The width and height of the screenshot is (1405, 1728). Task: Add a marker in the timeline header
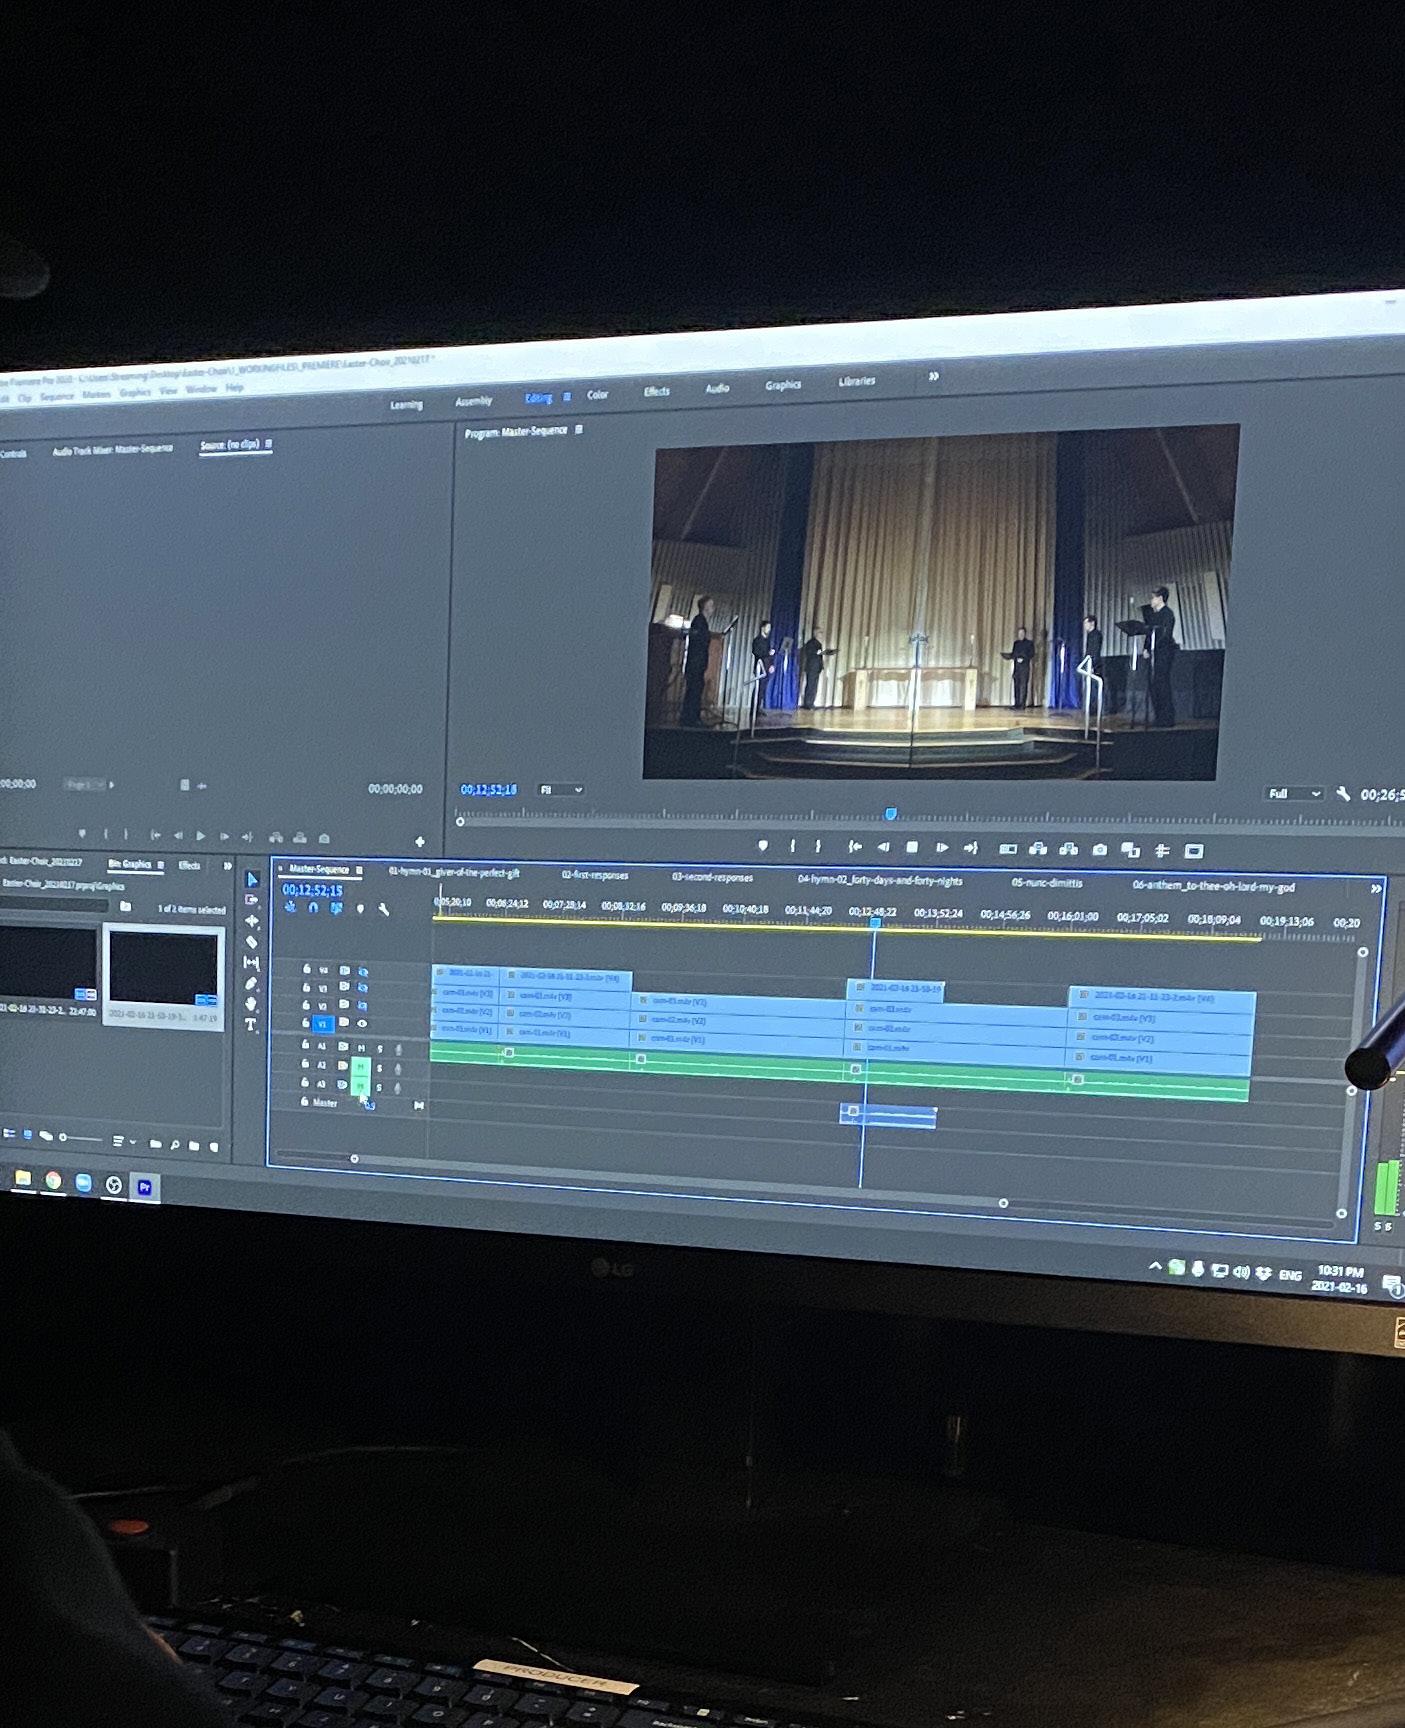click(x=360, y=909)
